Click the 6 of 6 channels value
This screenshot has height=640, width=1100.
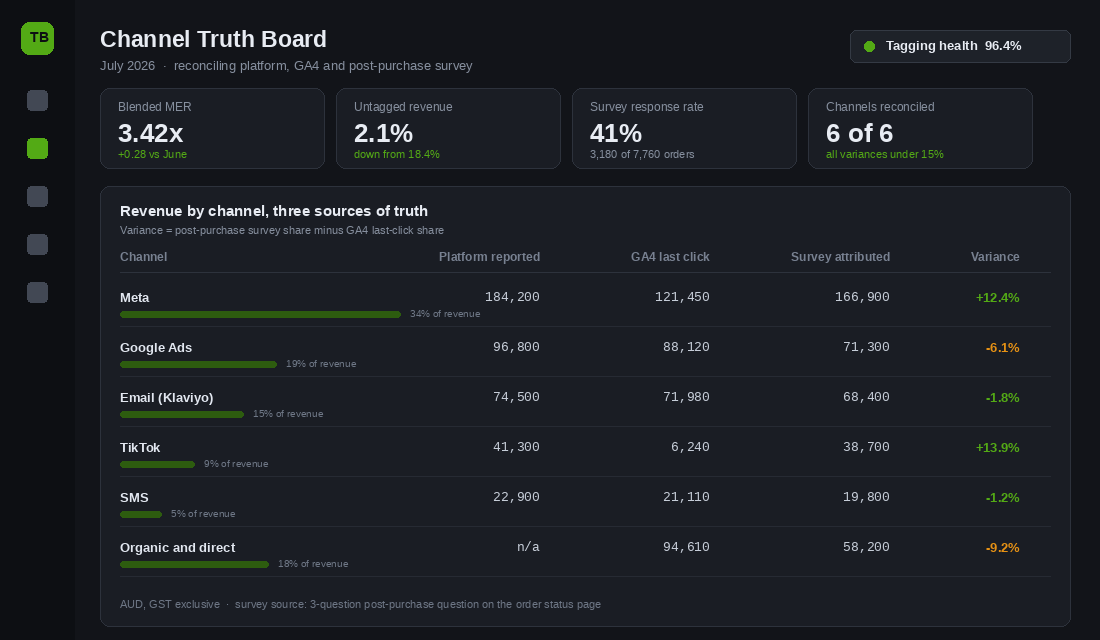coord(859,133)
